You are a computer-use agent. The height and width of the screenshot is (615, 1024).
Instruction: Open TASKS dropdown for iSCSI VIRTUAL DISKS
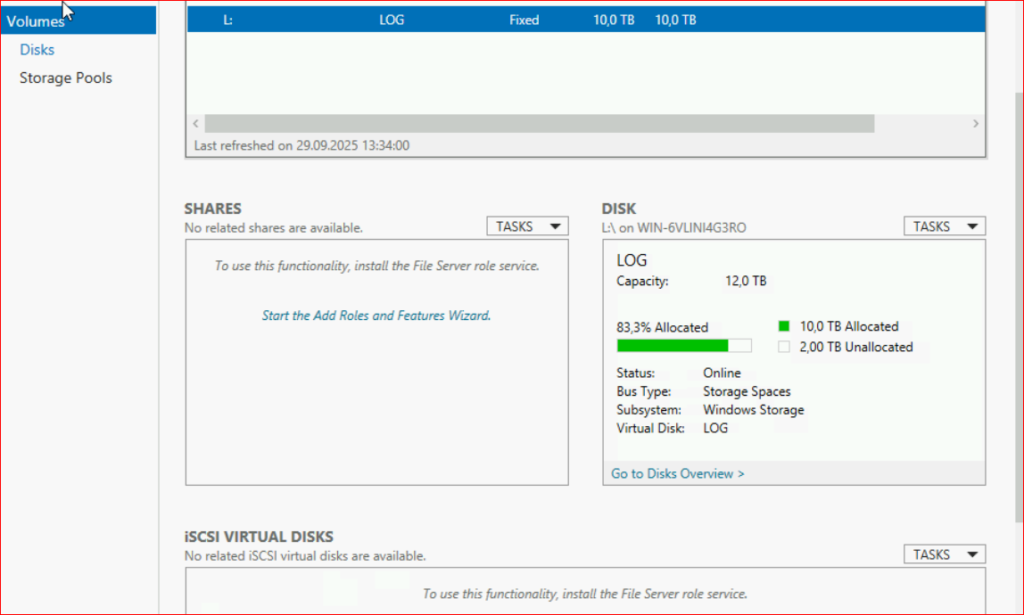pyautogui.click(x=944, y=554)
